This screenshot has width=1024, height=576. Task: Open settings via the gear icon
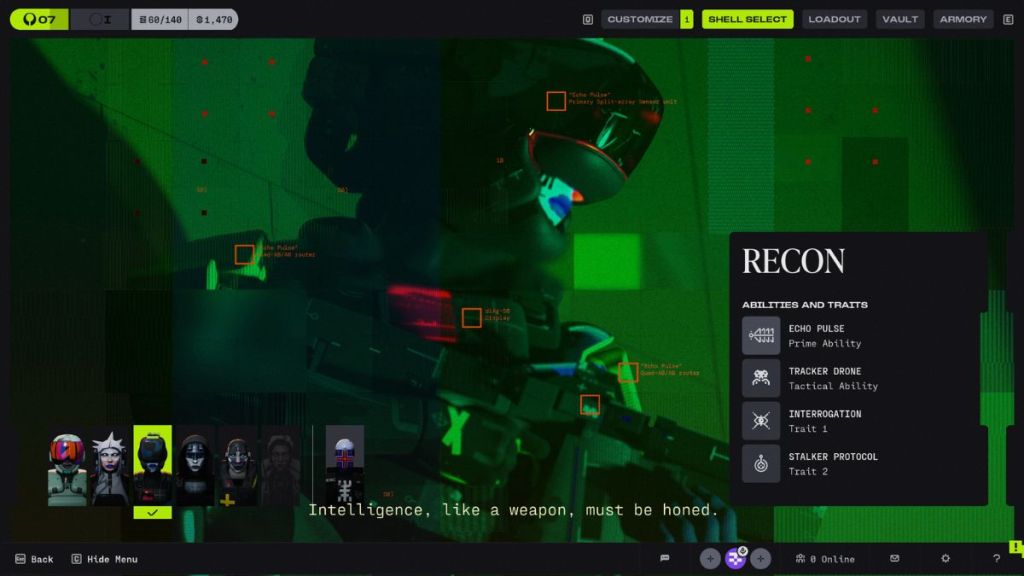coord(946,559)
